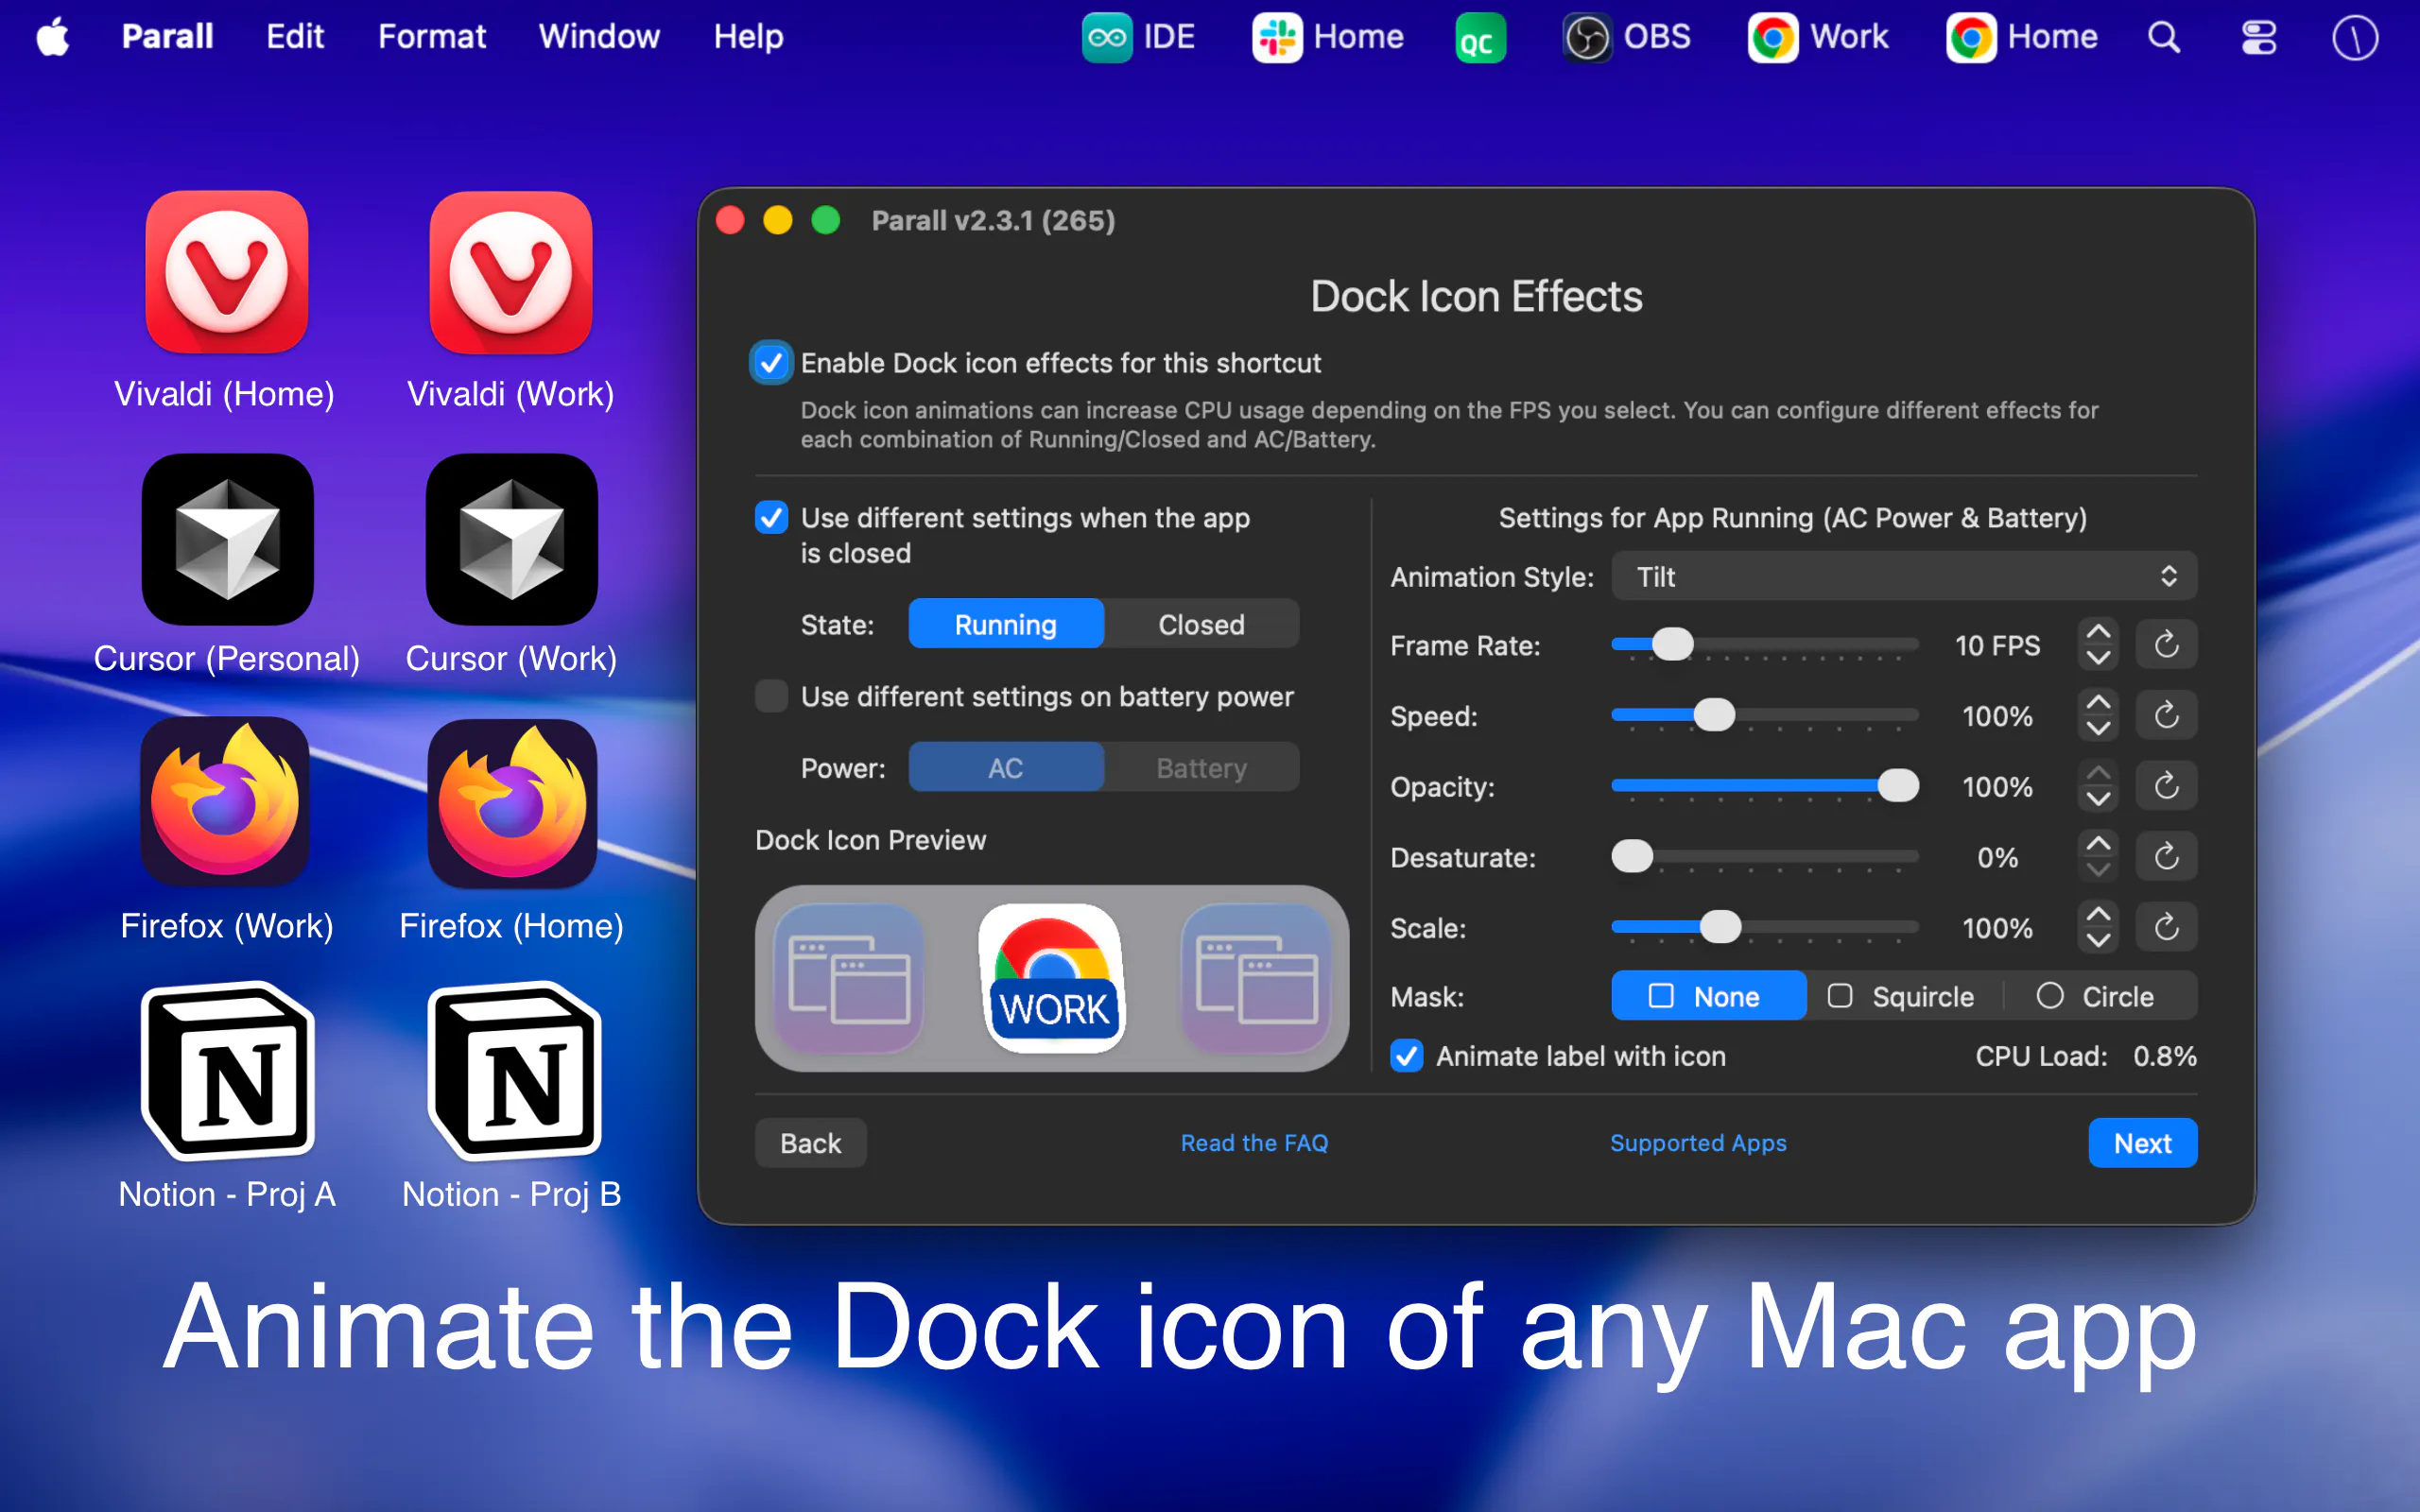Click the Frame Rate slider
This screenshot has height=1512, width=2420.
[1765, 645]
